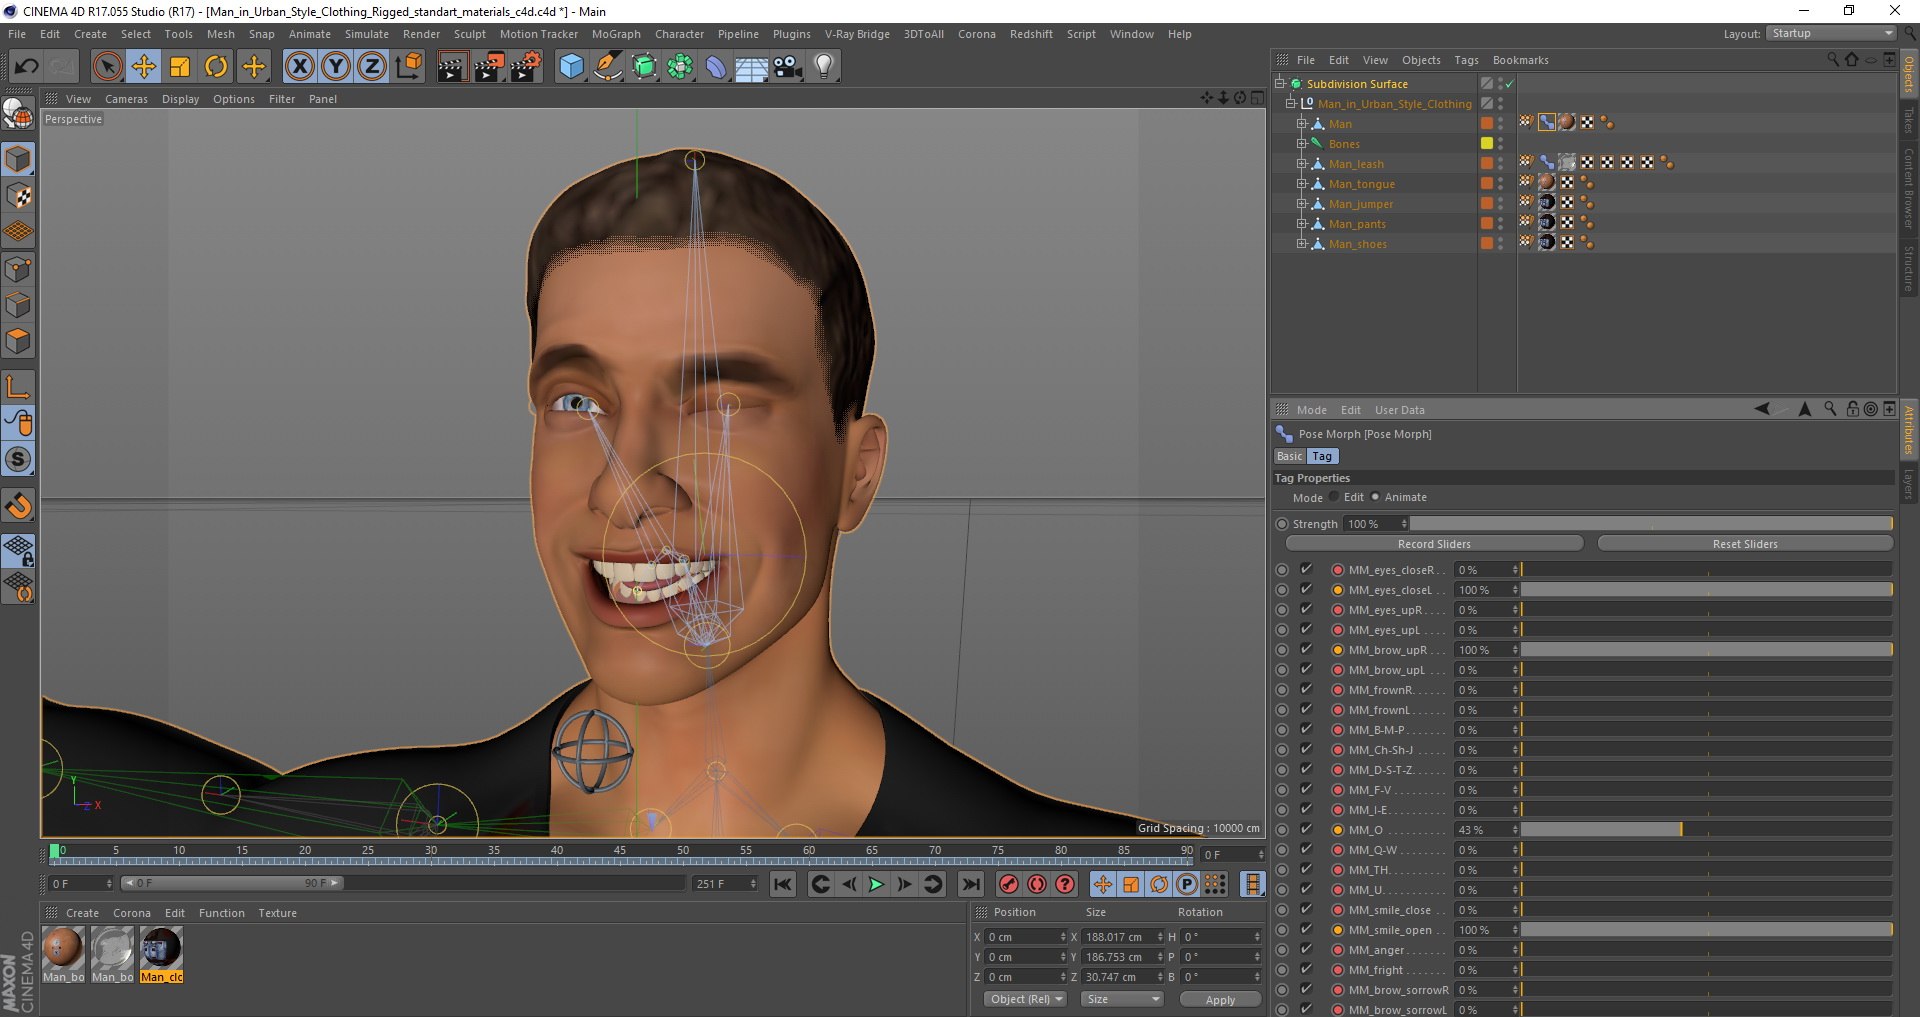Open the viewport Cameras menu
1920x1017 pixels.
[x=126, y=99]
